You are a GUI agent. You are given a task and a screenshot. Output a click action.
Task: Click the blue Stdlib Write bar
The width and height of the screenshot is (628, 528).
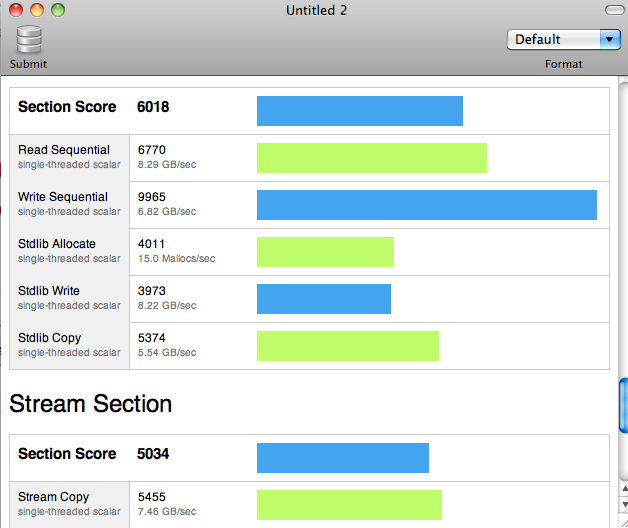pos(324,299)
